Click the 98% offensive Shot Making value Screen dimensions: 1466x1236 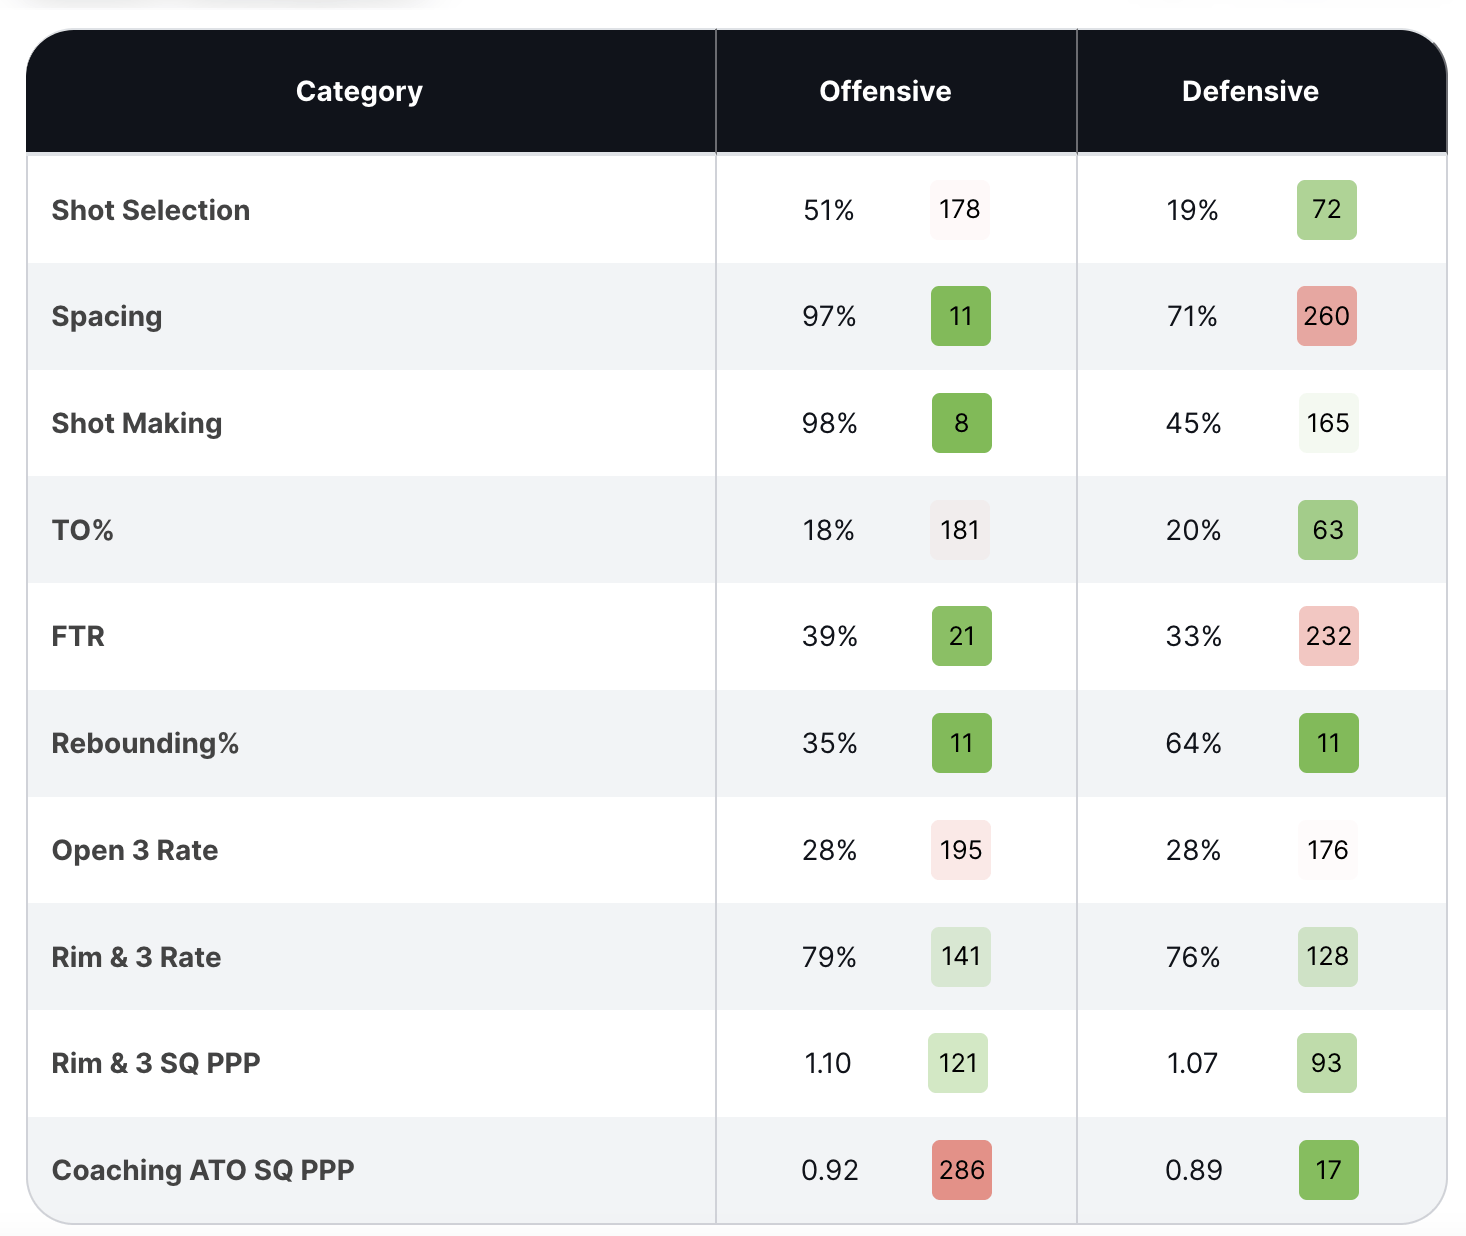pyautogui.click(x=830, y=423)
